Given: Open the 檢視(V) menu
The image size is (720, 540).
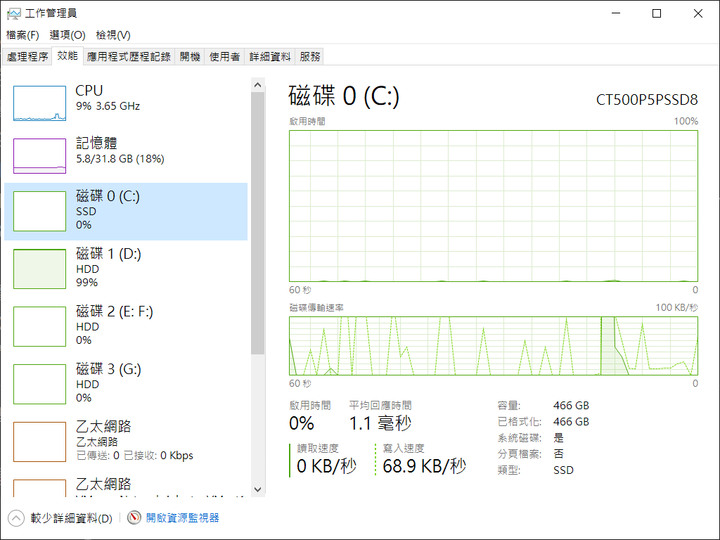Looking at the screenshot, I should click(113, 35).
